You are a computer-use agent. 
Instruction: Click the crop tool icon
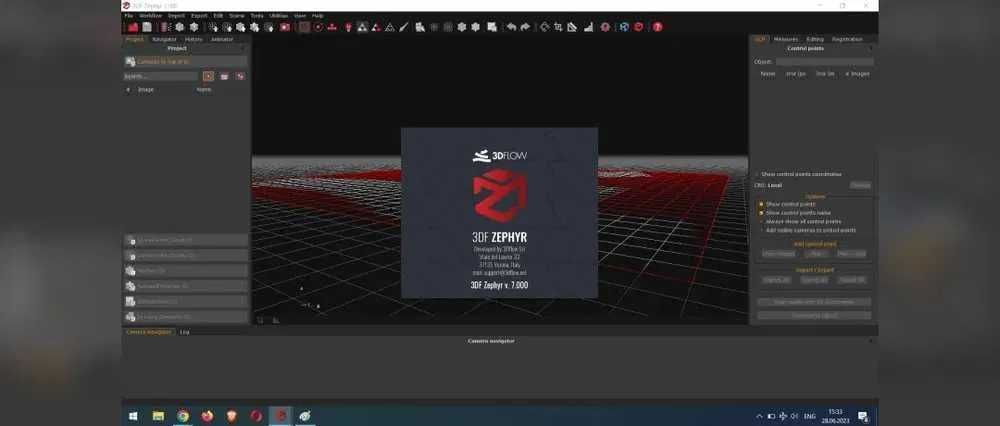coord(558,27)
